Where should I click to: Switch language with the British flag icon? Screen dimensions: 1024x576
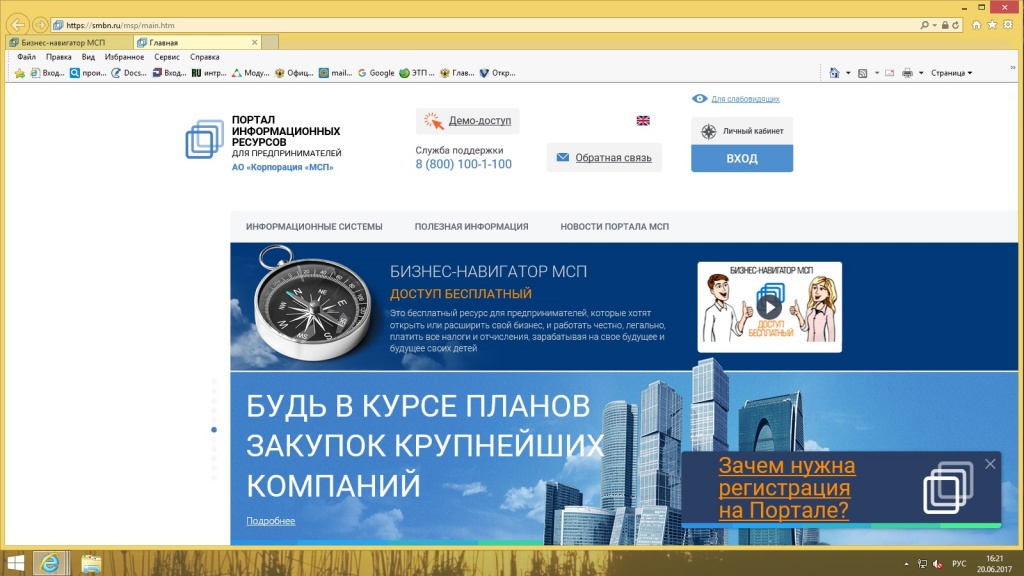pyautogui.click(x=643, y=120)
